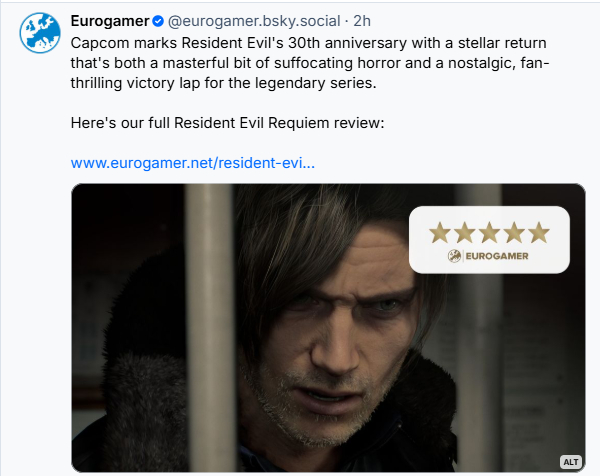Viewport: 600px width, 476px height.
Task: Click the 'Here's our full Resident Evil' line
Action: click(227, 123)
